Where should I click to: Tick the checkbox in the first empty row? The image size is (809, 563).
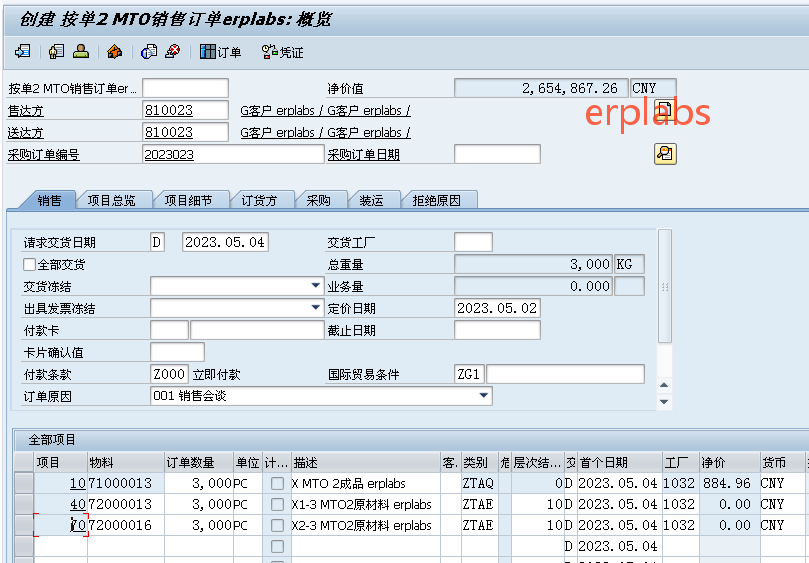[x=278, y=546]
